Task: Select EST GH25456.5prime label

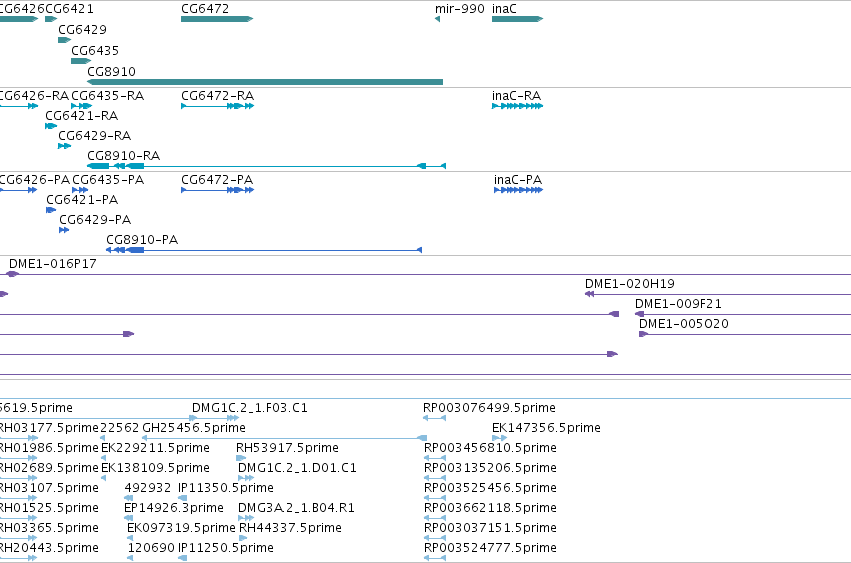Action: (x=194, y=428)
